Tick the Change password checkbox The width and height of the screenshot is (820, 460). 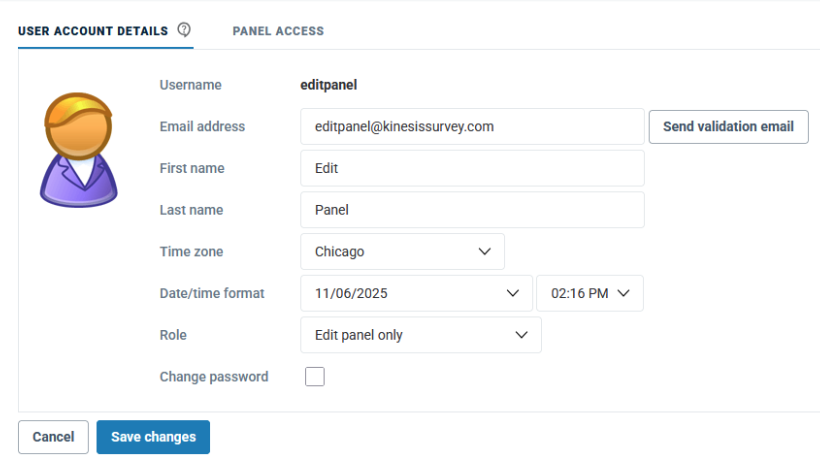pyautogui.click(x=315, y=376)
